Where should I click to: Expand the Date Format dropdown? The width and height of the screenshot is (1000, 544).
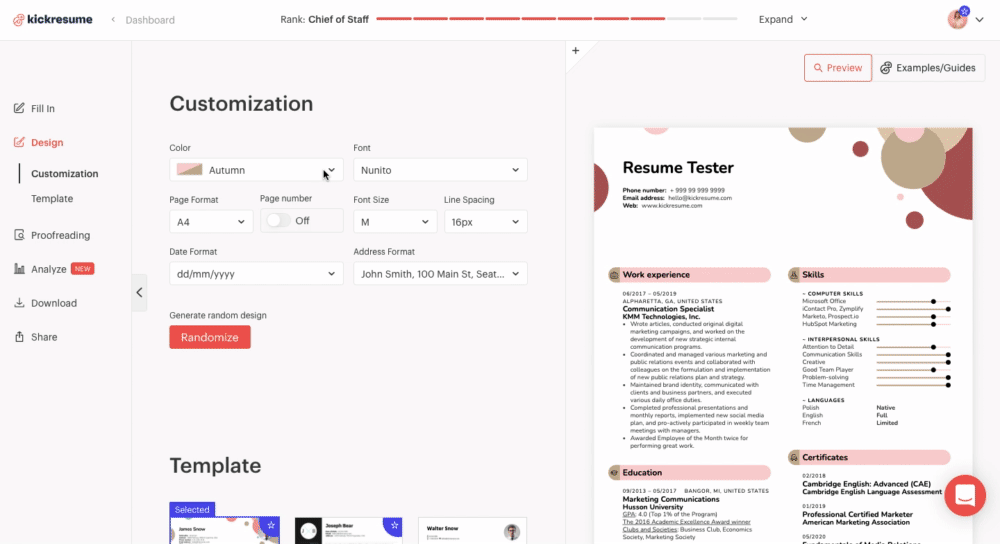point(256,274)
